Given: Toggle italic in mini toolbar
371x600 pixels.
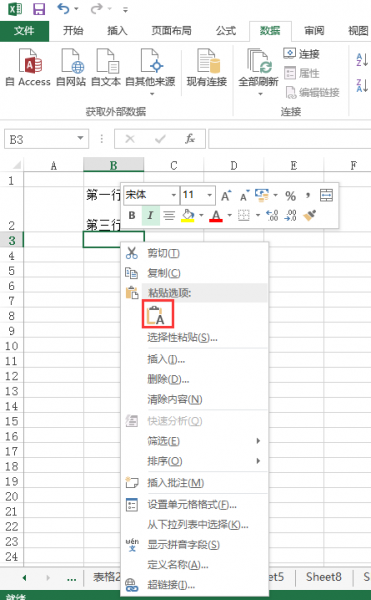Looking at the screenshot, I should pyautogui.click(x=150, y=215).
